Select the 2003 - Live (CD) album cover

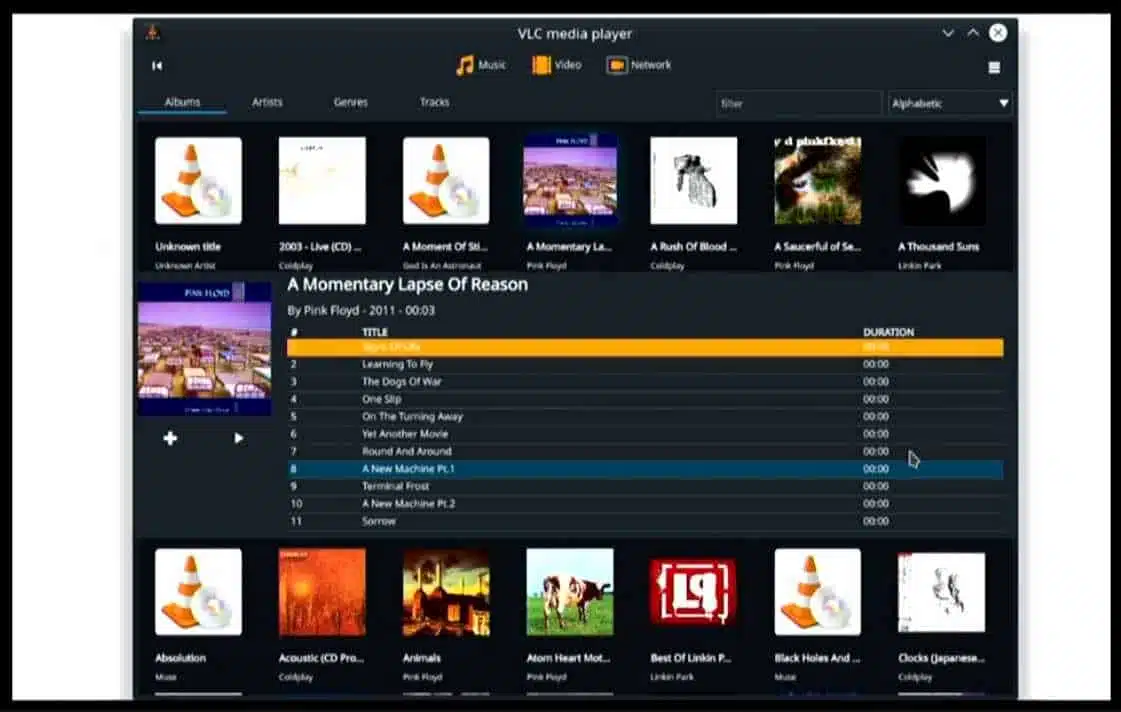tap(322, 181)
